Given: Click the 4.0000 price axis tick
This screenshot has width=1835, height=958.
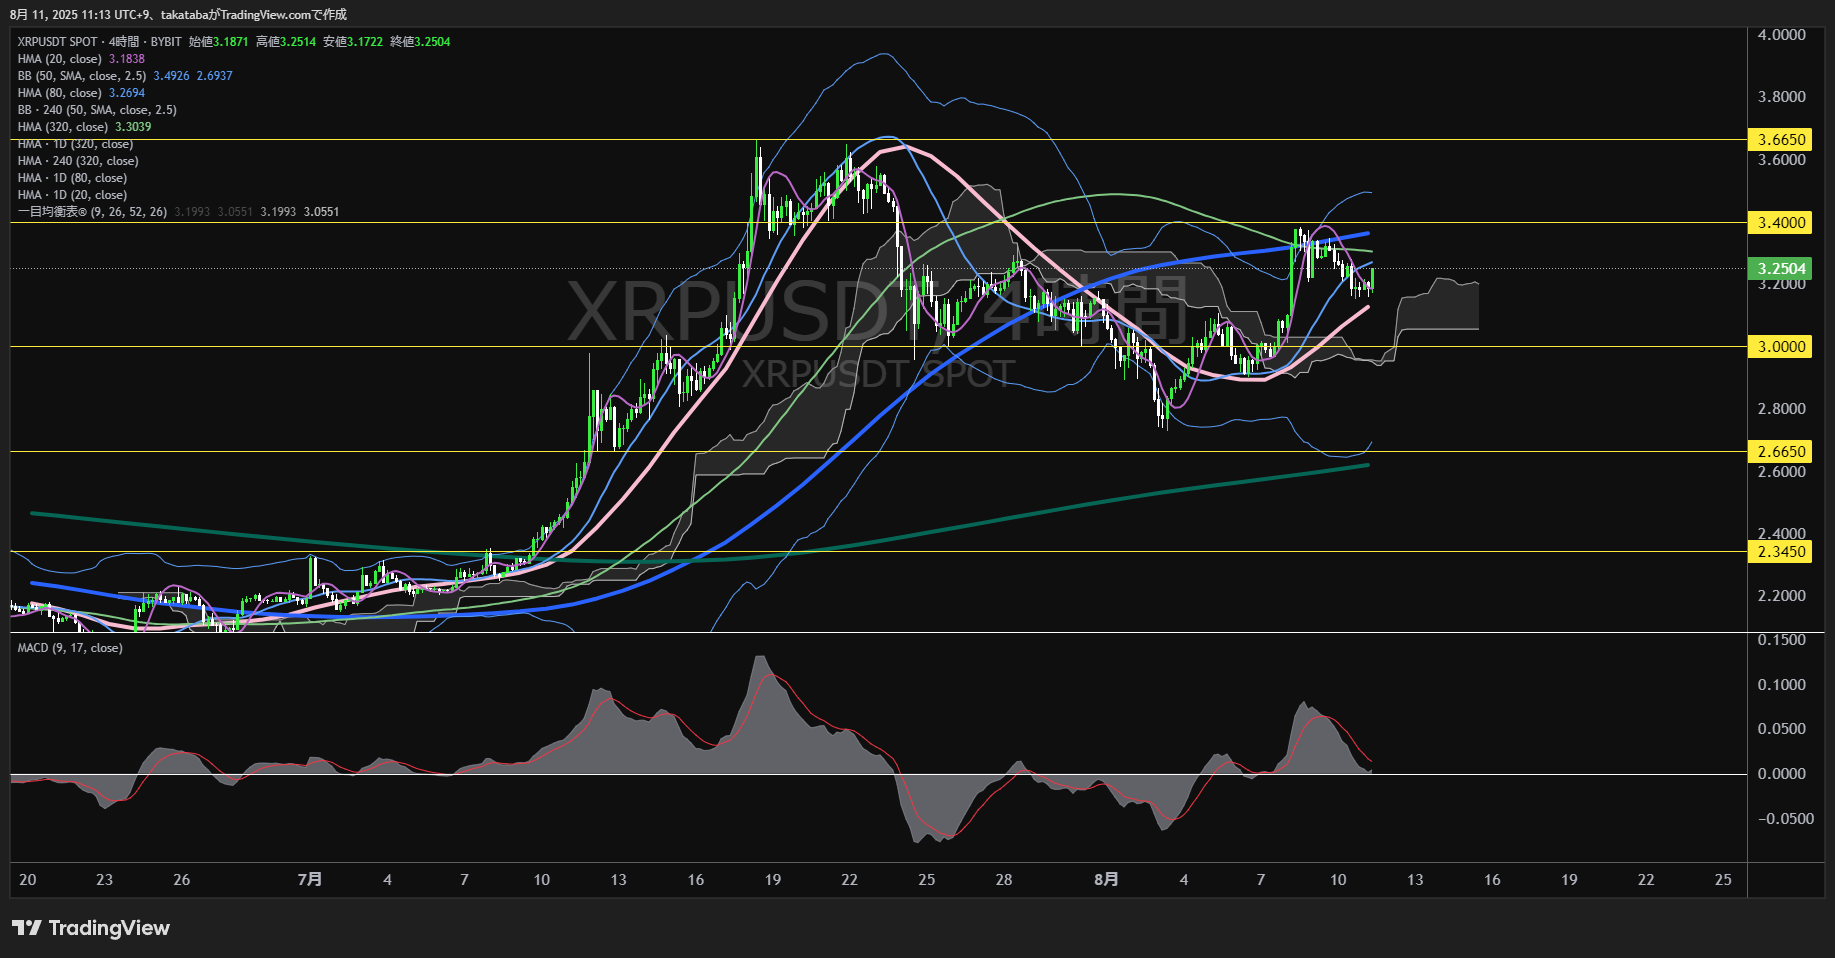Looking at the screenshot, I should click(1782, 35).
